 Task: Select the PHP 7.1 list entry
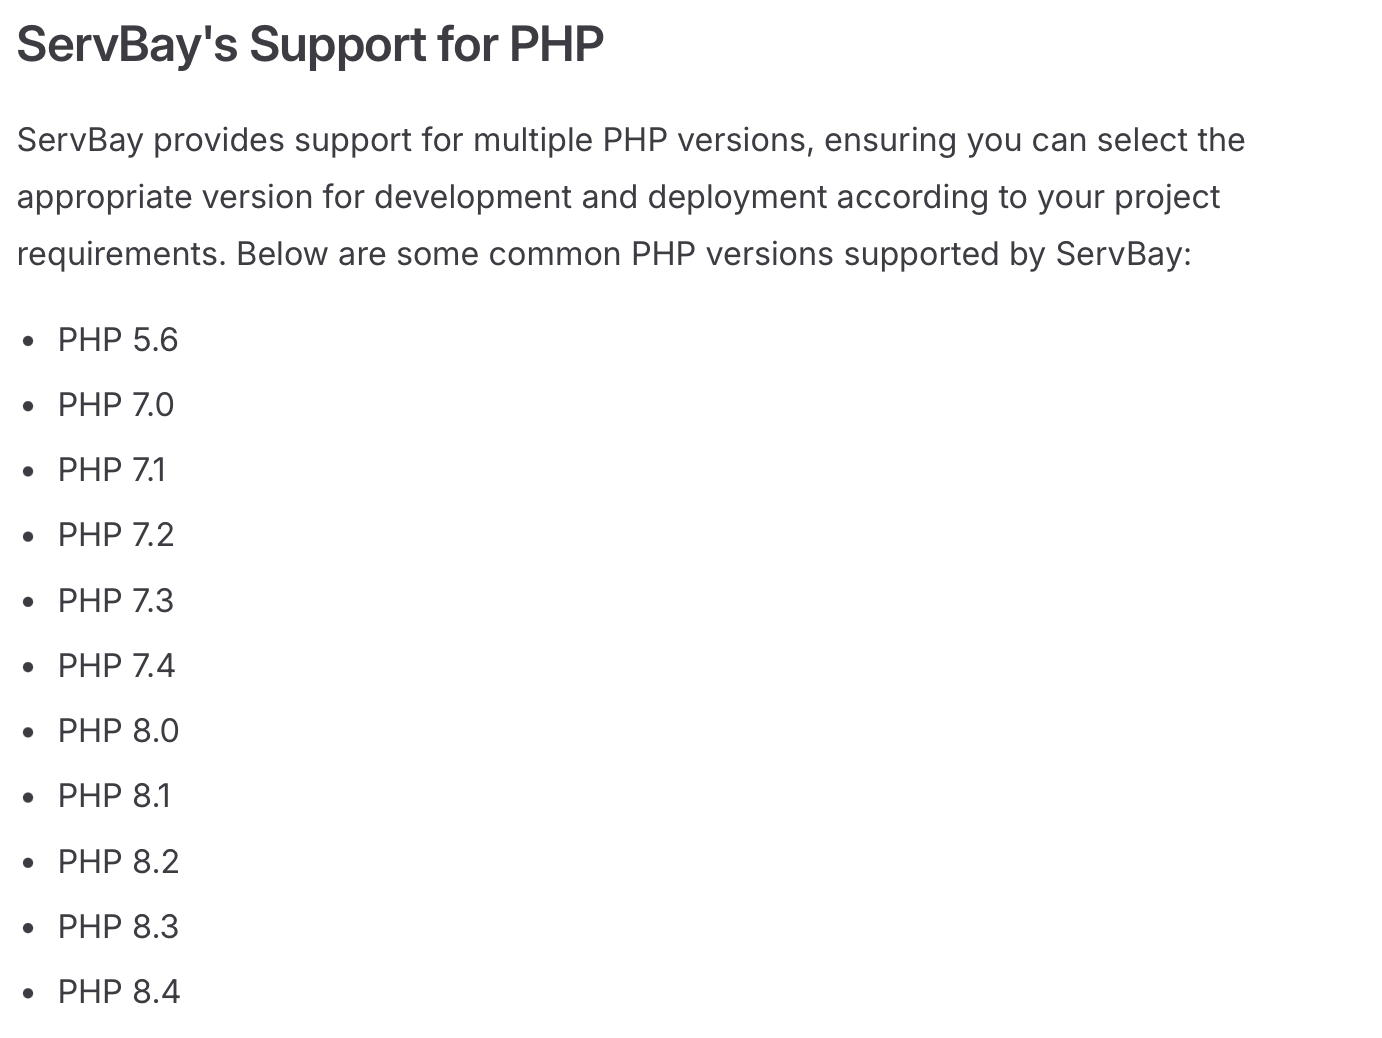[112, 470]
